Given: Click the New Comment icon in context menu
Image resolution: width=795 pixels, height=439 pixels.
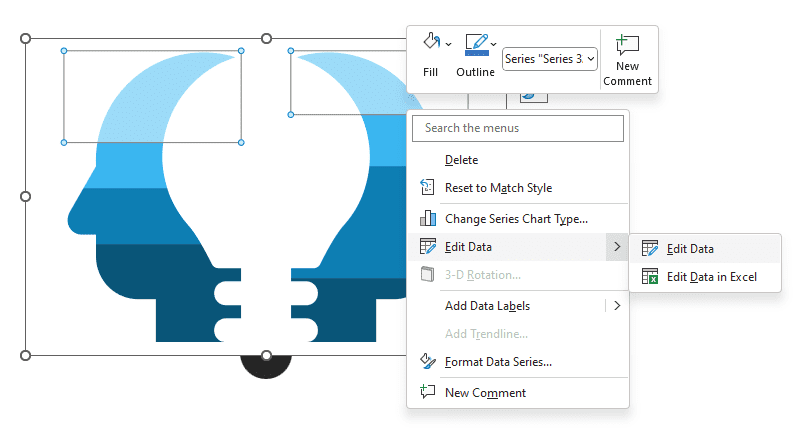Looking at the screenshot, I should [428, 391].
